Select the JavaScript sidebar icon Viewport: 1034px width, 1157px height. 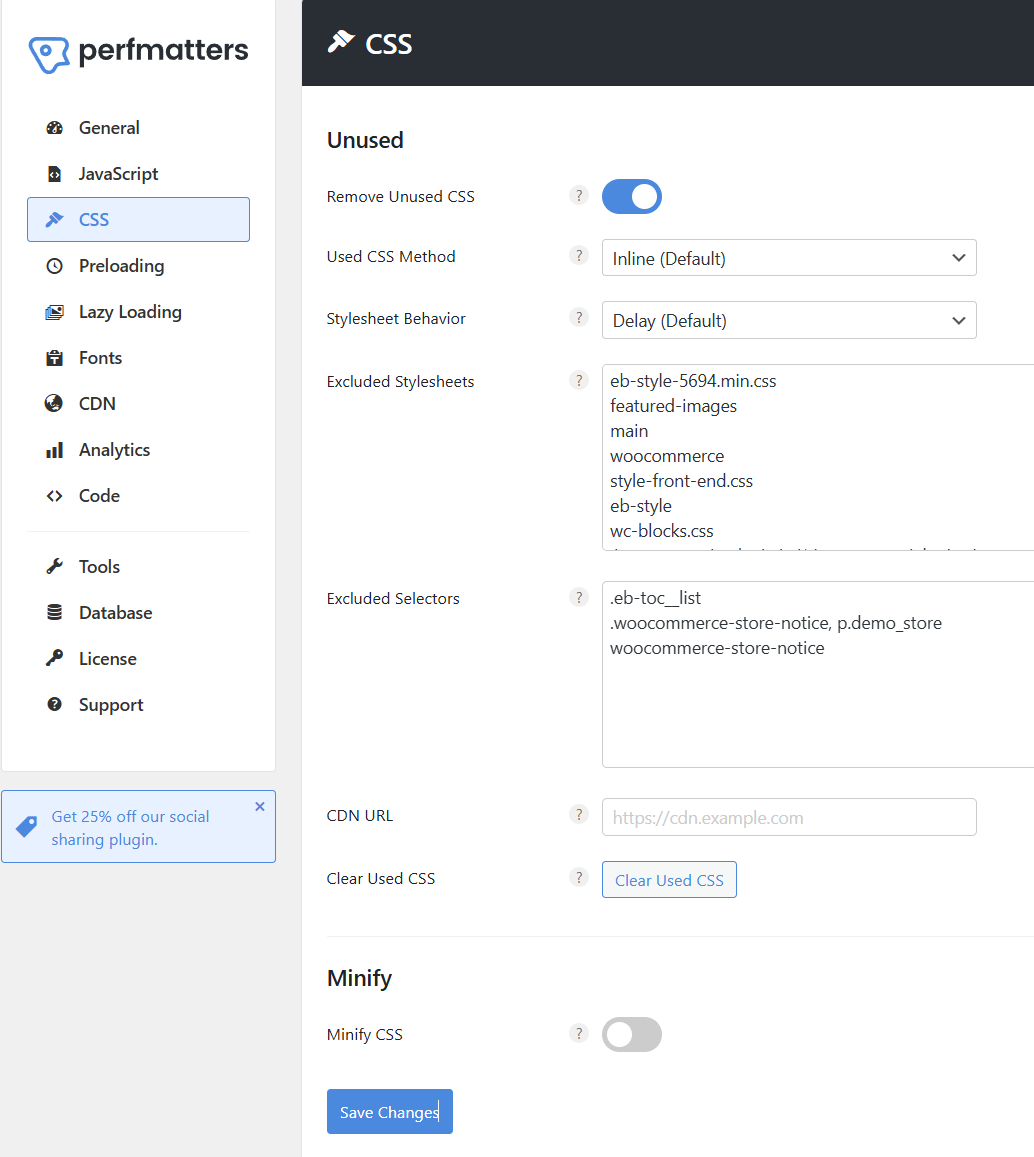55,173
